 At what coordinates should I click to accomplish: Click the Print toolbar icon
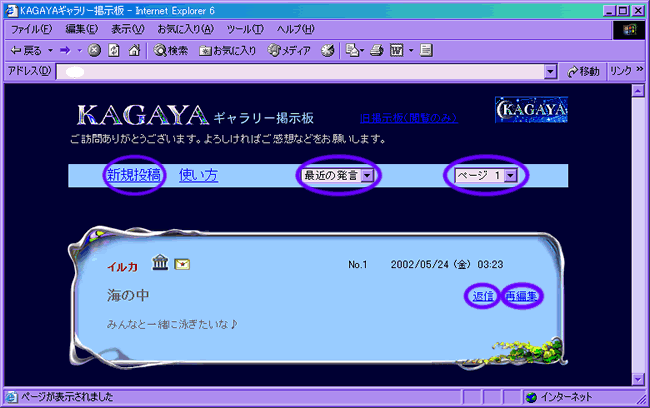377,51
